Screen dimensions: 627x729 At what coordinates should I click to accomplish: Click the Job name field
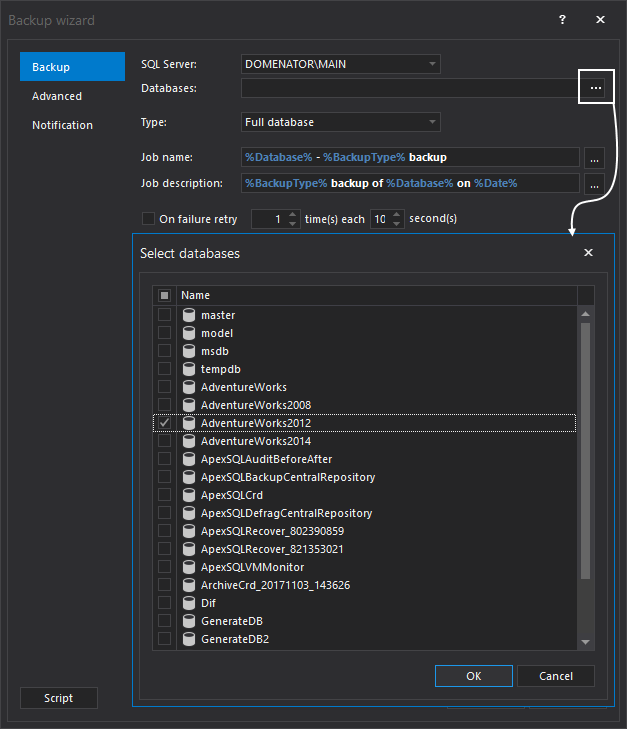click(410, 157)
